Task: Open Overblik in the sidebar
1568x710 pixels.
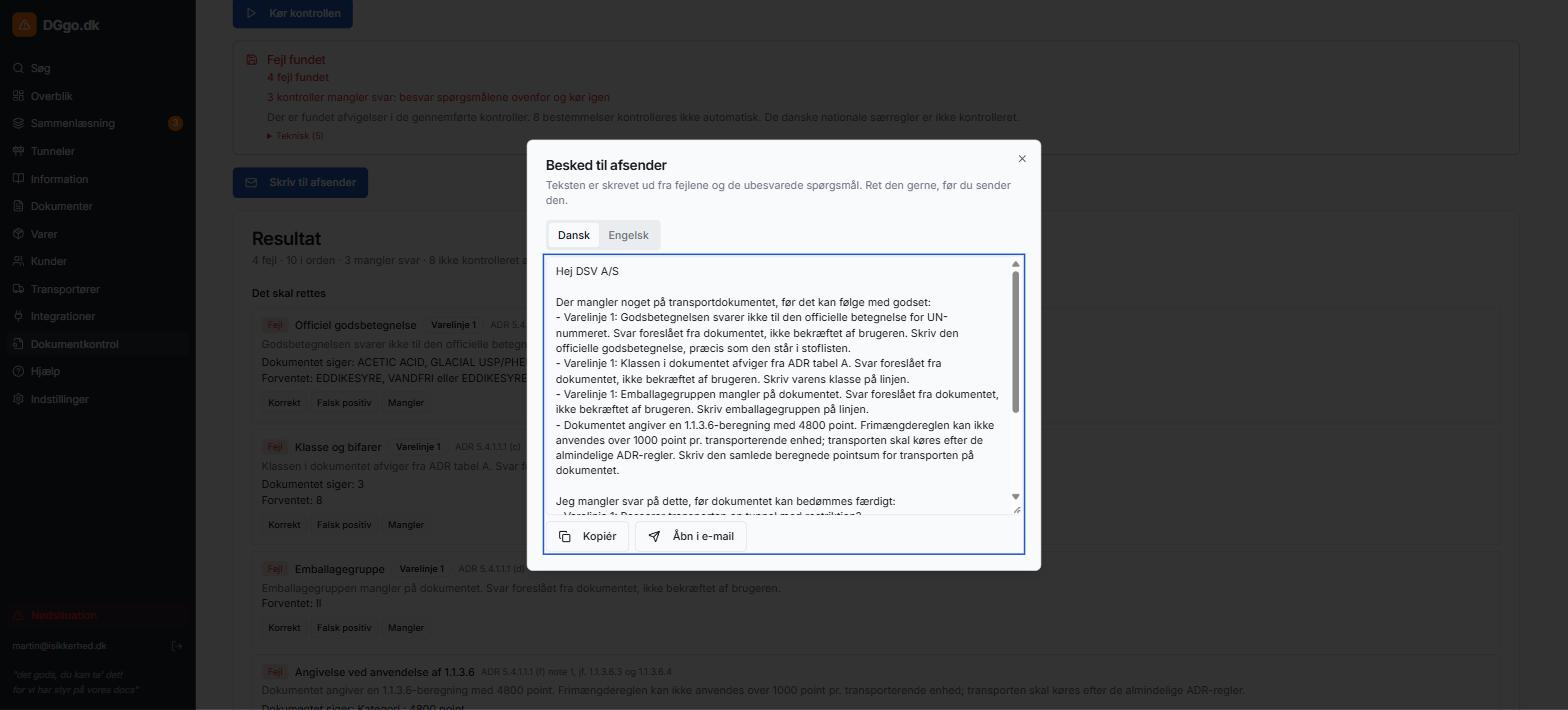Action: 98,96
